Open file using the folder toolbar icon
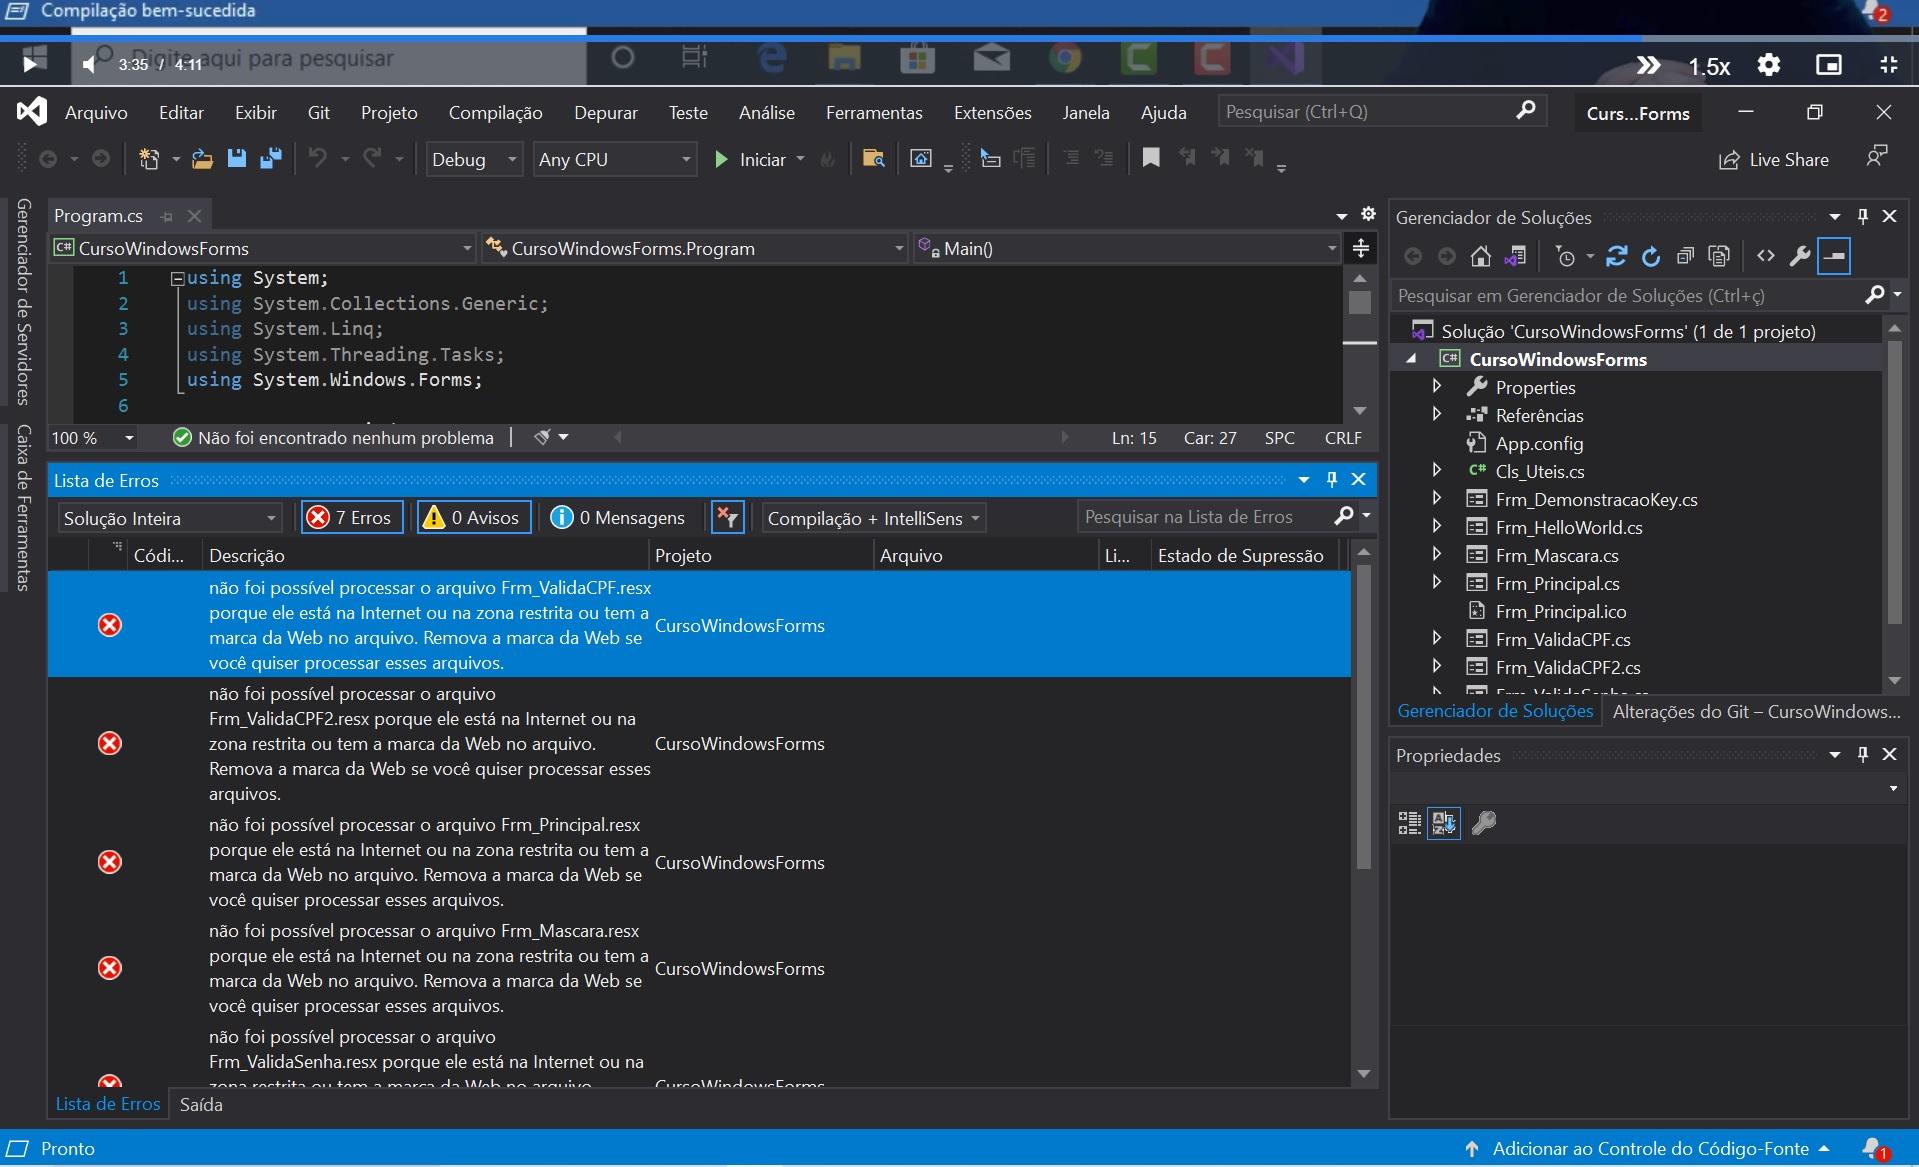Viewport: 1919px width, 1167px height. coord(202,159)
